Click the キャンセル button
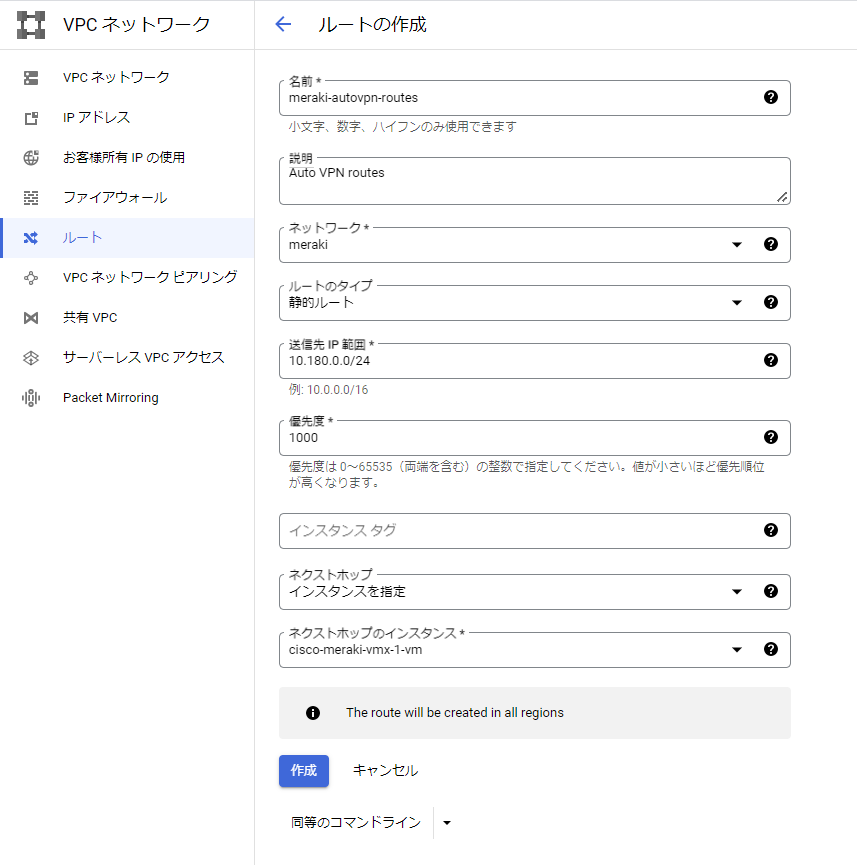 coord(385,770)
